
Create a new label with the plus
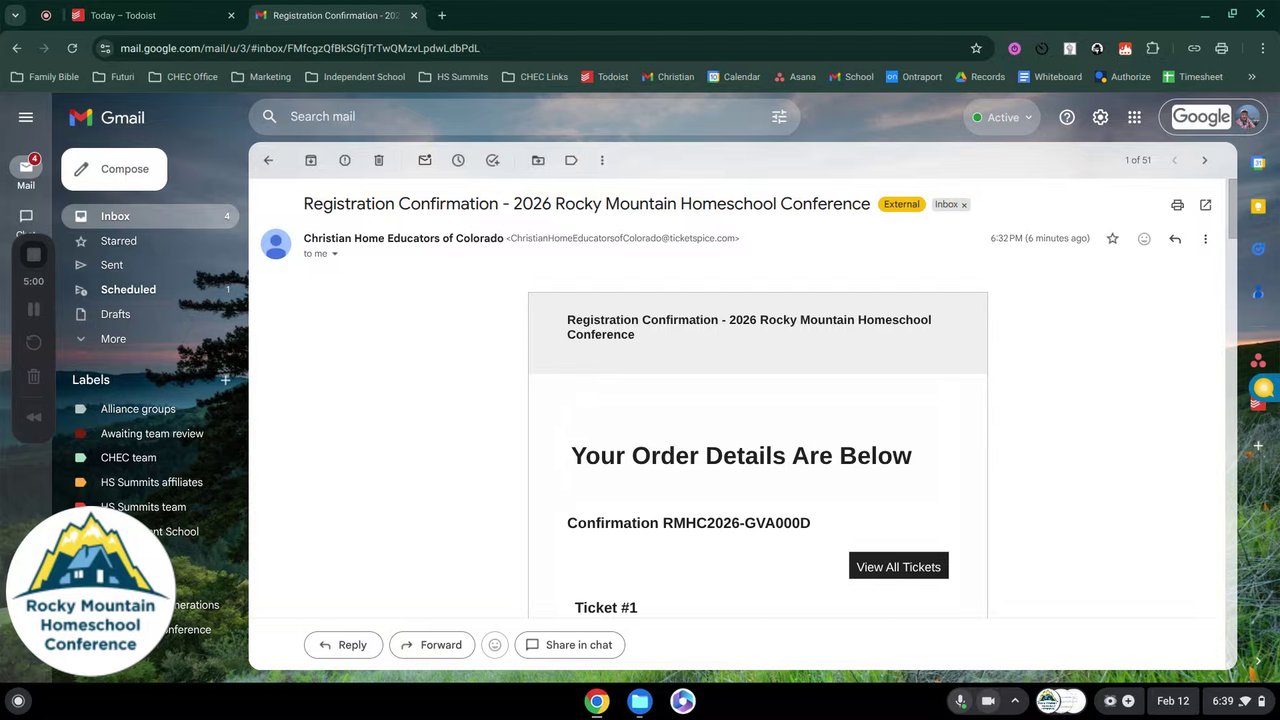tap(225, 380)
